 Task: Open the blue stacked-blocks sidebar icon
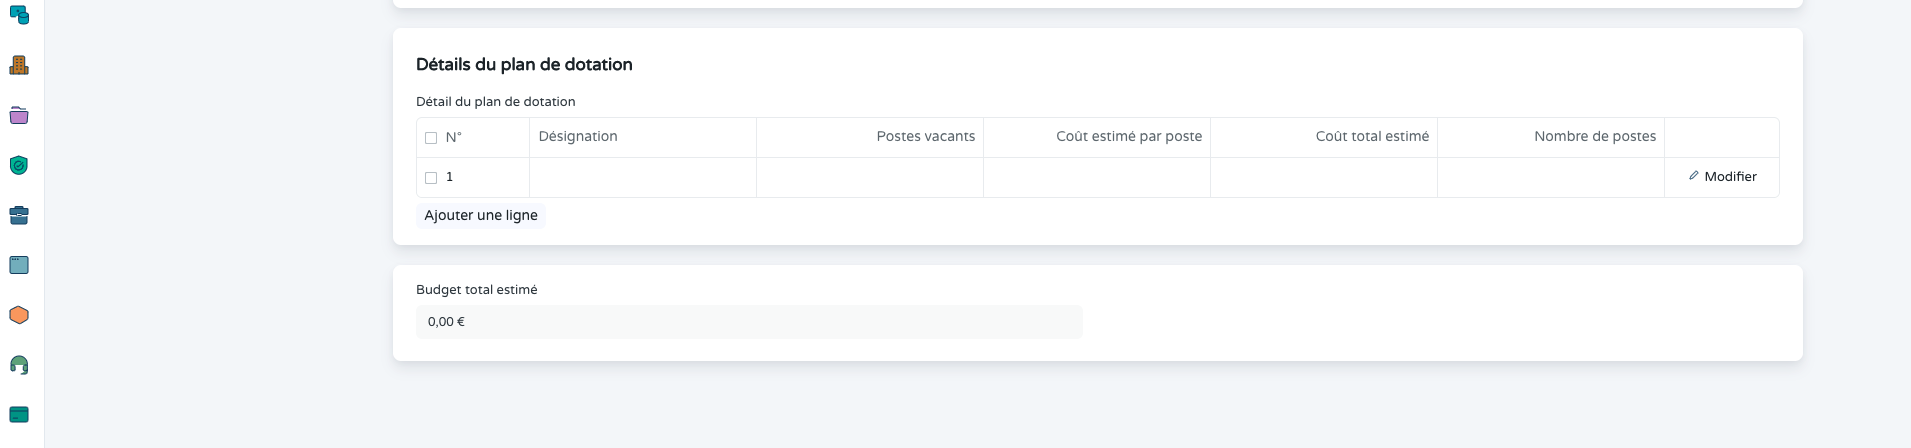pos(19,15)
